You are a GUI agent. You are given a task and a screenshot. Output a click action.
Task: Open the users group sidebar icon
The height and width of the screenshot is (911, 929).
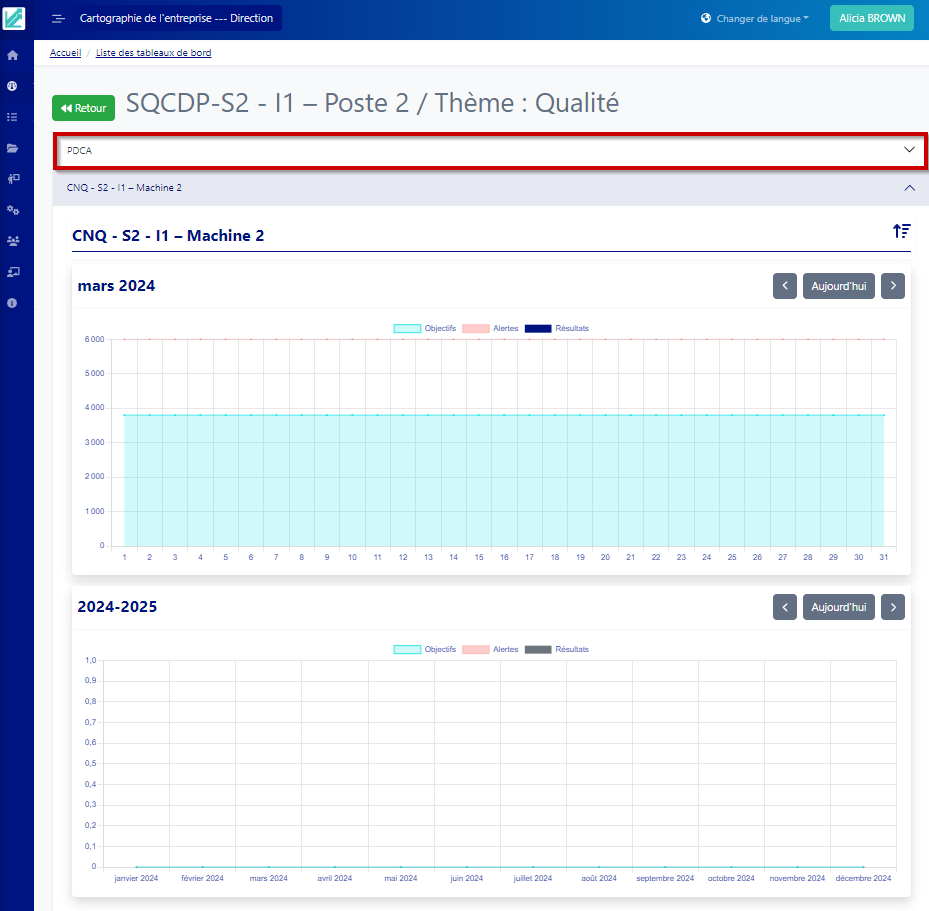click(13, 241)
